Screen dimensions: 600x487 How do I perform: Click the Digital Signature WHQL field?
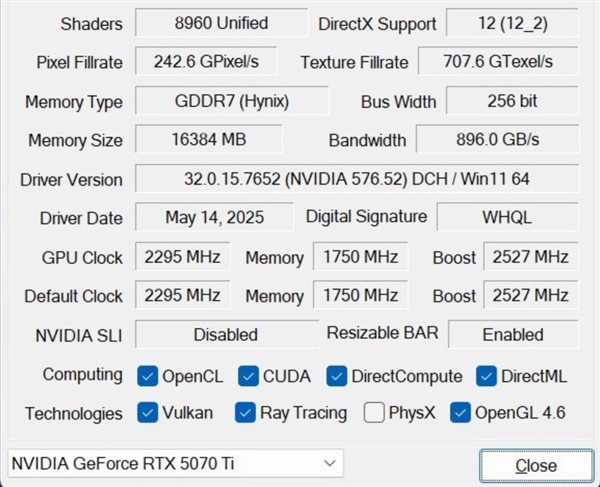pyautogui.click(x=508, y=217)
